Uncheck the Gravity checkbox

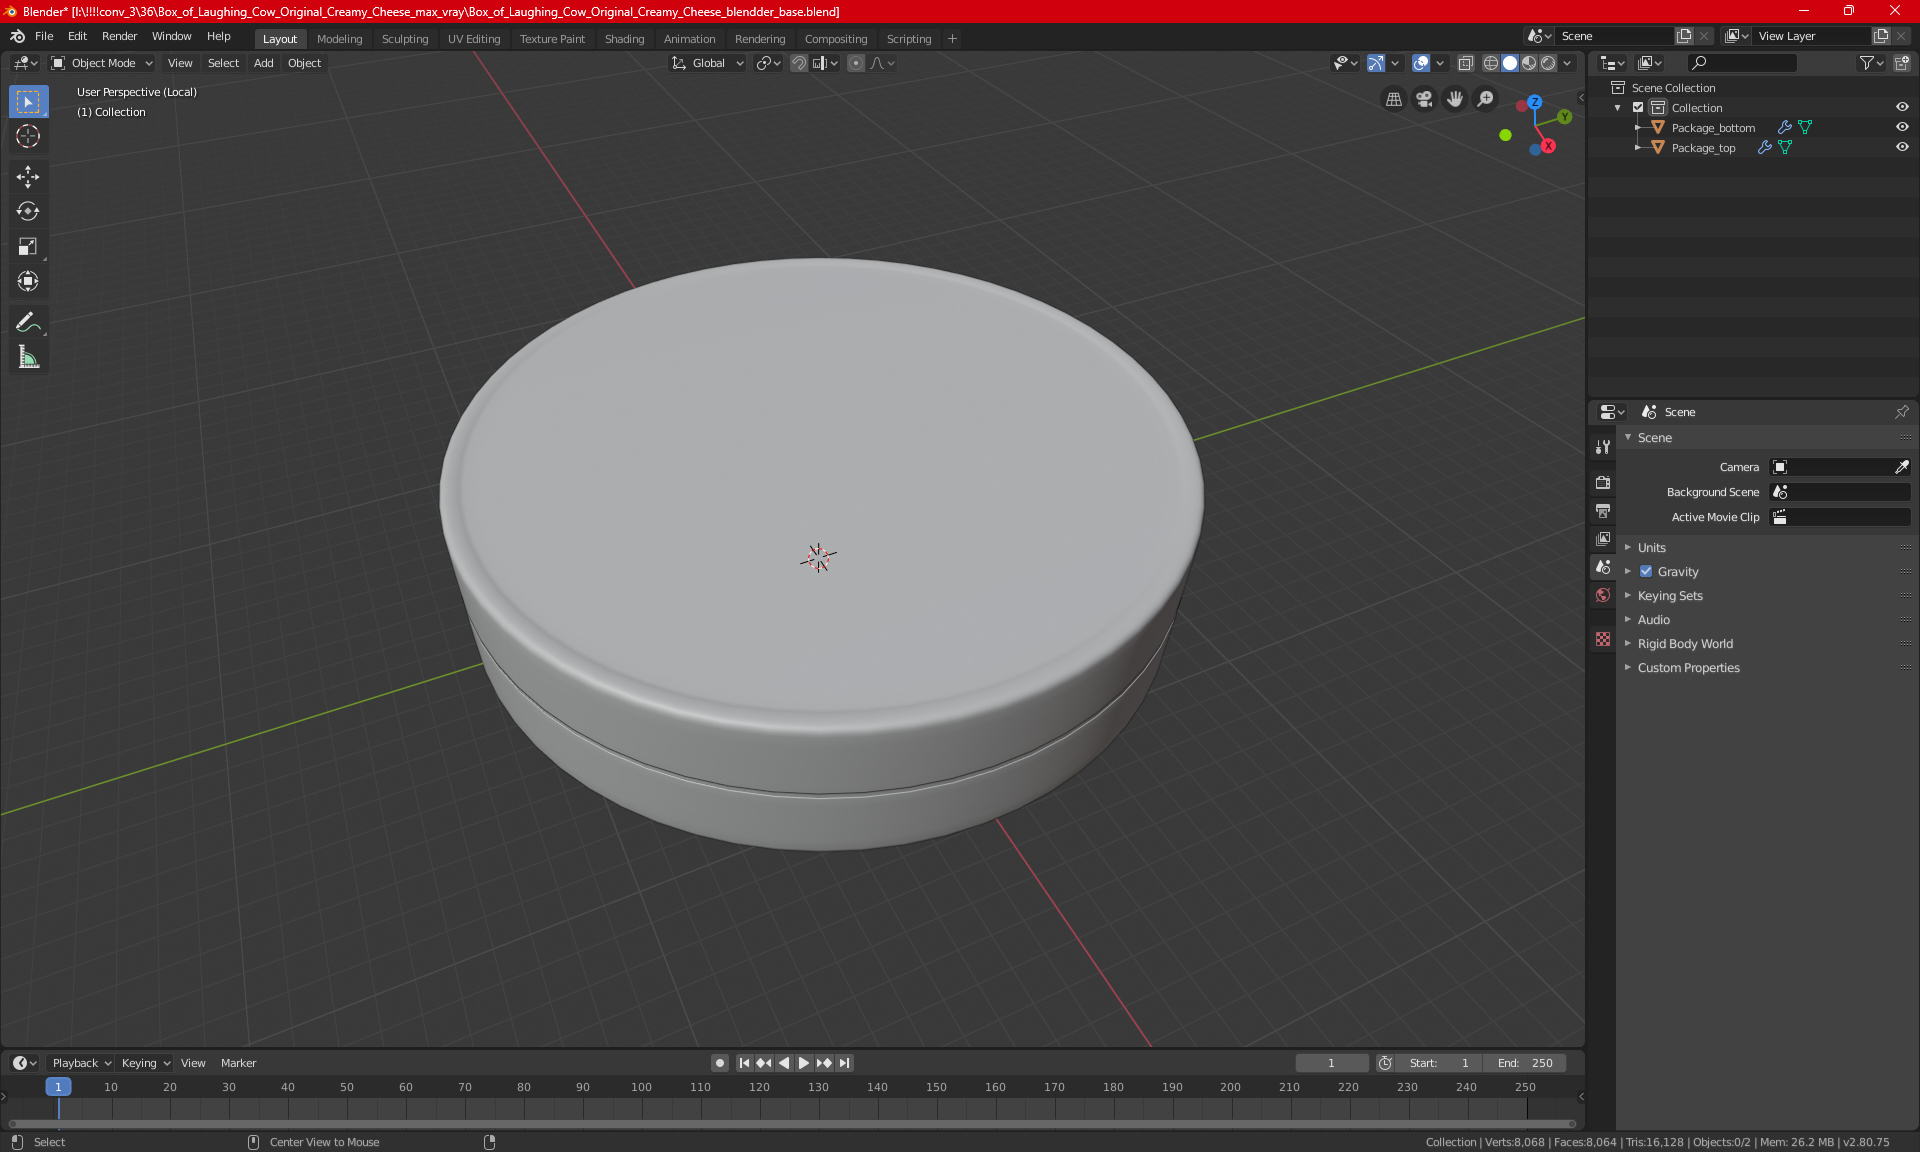click(1646, 572)
